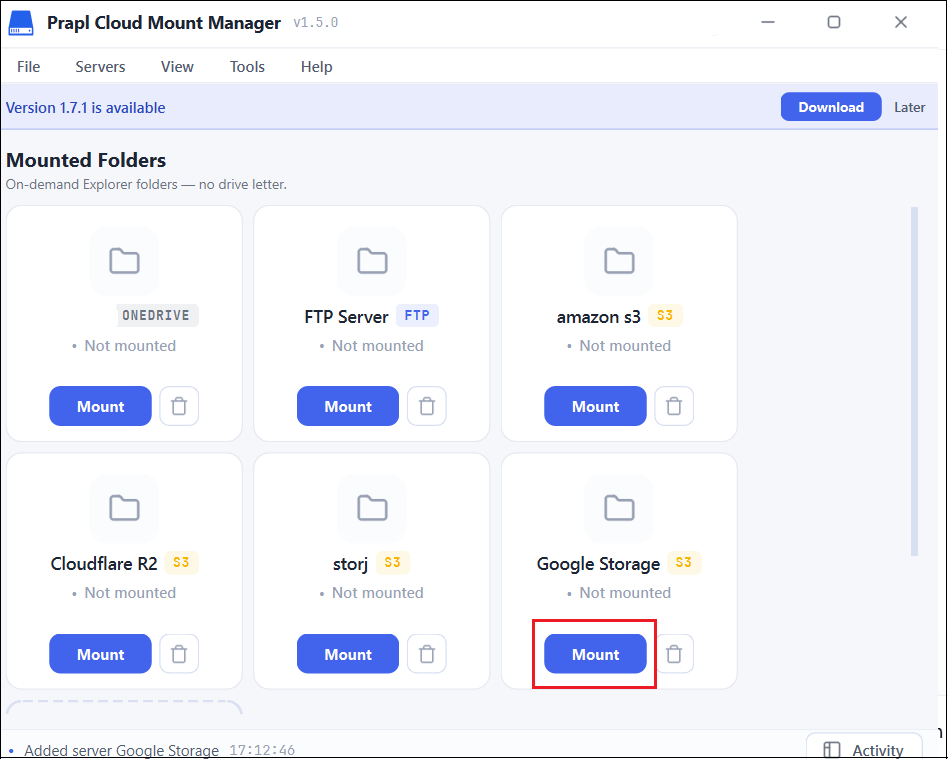Open the Servers menu
This screenshot has width=948, height=759.
tap(100, 67)
